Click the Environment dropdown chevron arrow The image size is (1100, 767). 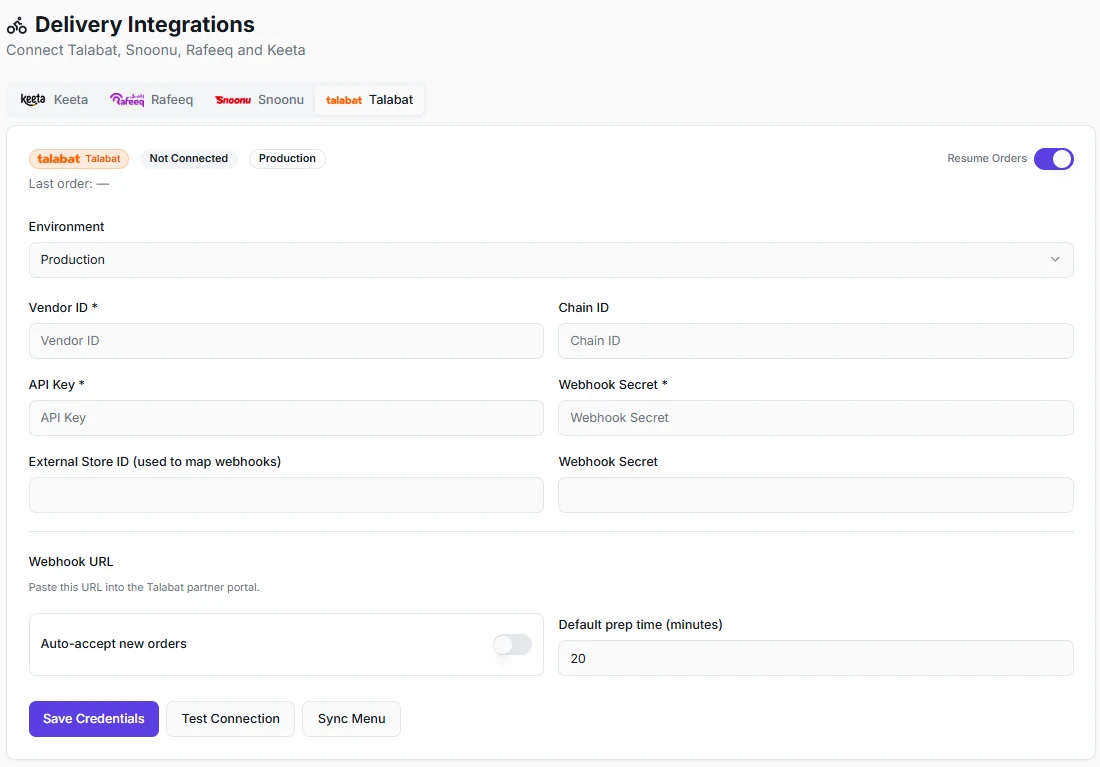coord(1055,260)
